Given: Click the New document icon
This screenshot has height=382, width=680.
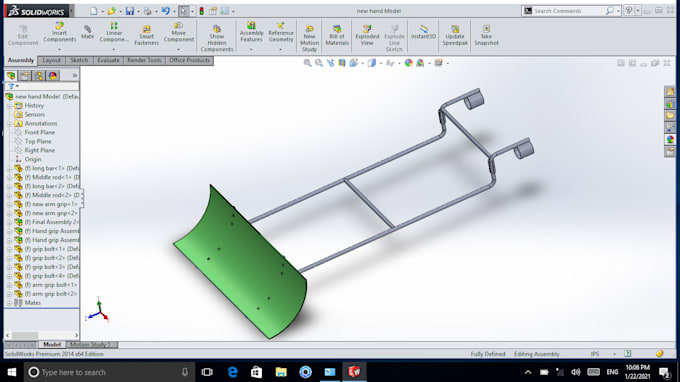Looking at the screenshot, I should click(93, 11).
